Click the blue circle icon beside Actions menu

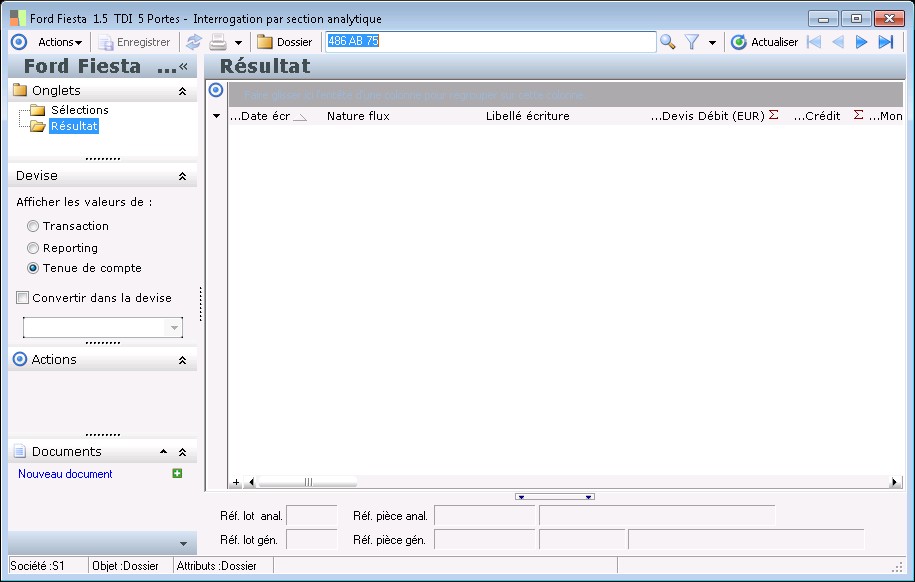19,42
